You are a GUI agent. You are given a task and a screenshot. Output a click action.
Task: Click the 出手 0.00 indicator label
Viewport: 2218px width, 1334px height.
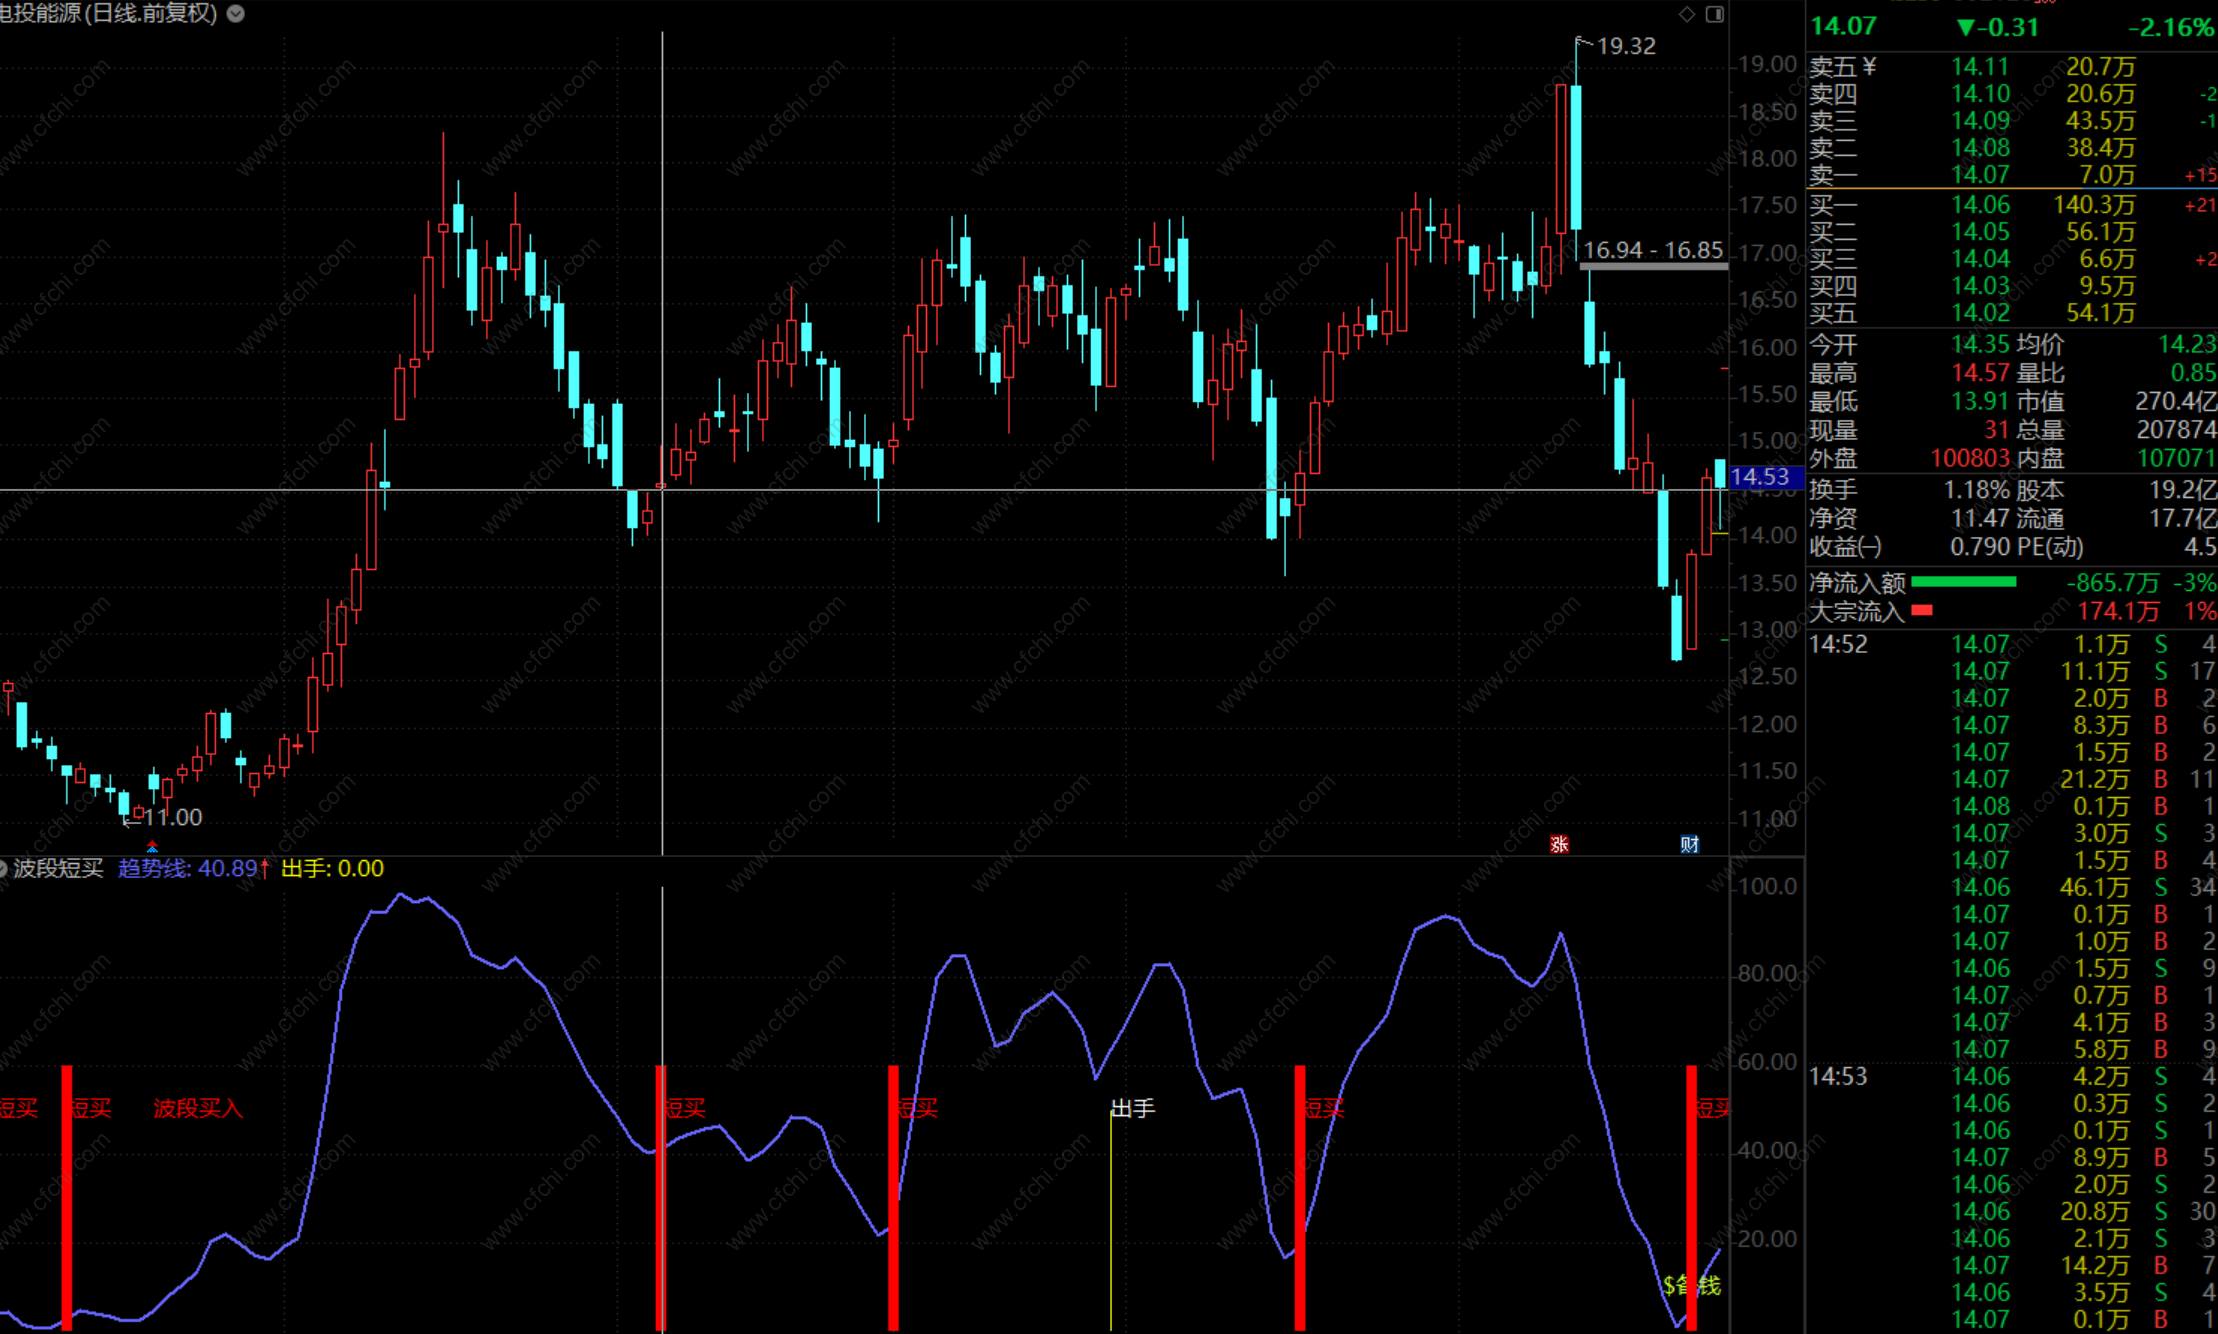(332, 868)
